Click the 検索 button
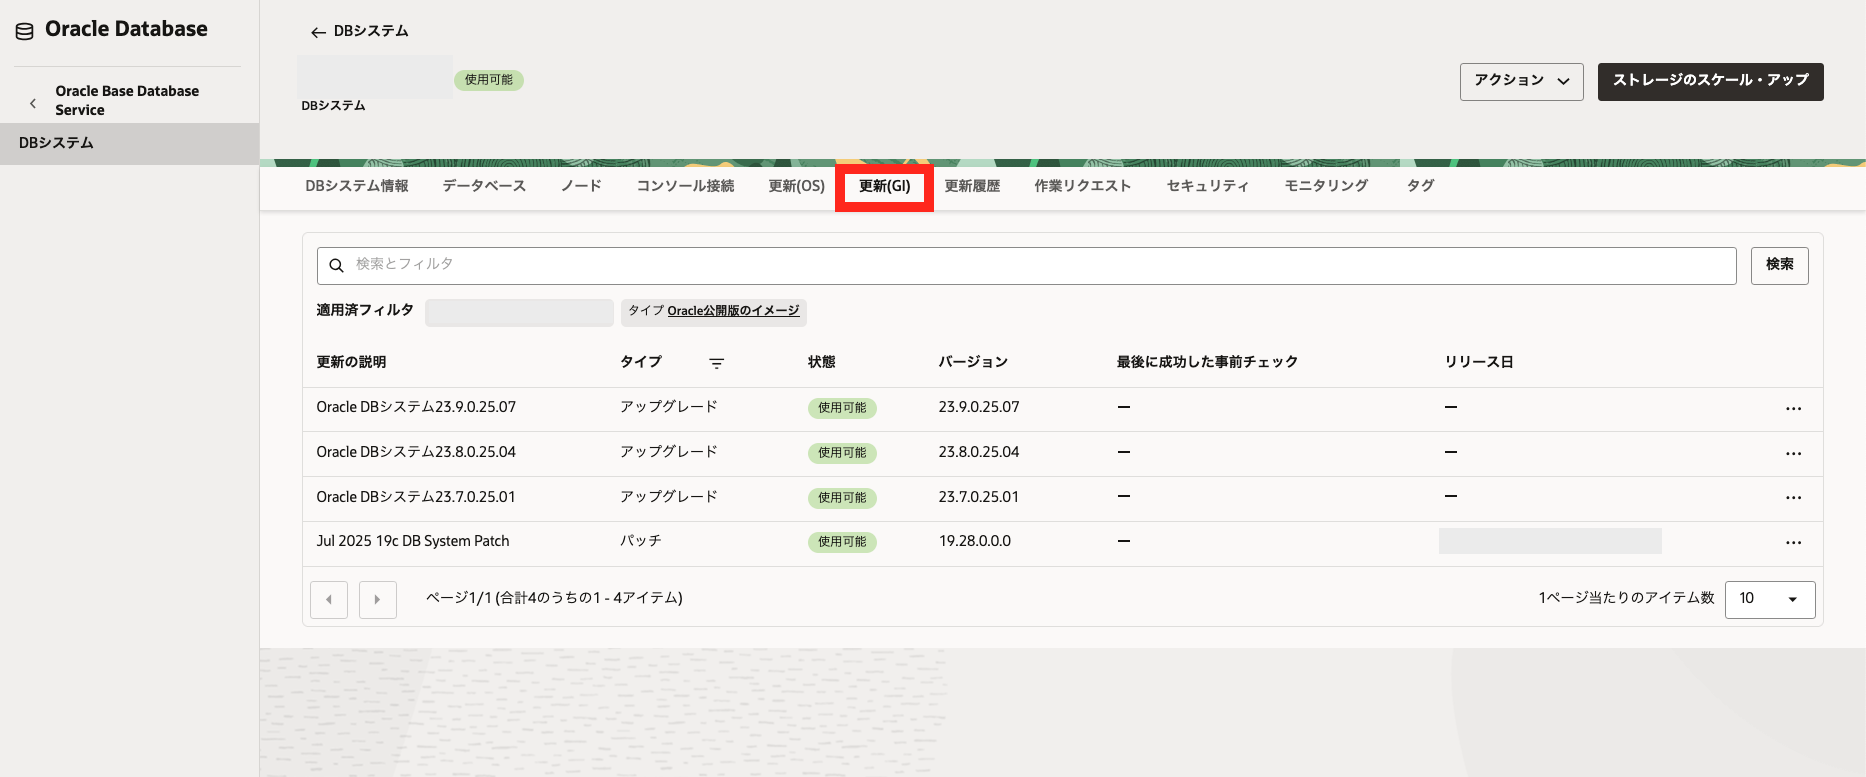 coord(1779,265)
